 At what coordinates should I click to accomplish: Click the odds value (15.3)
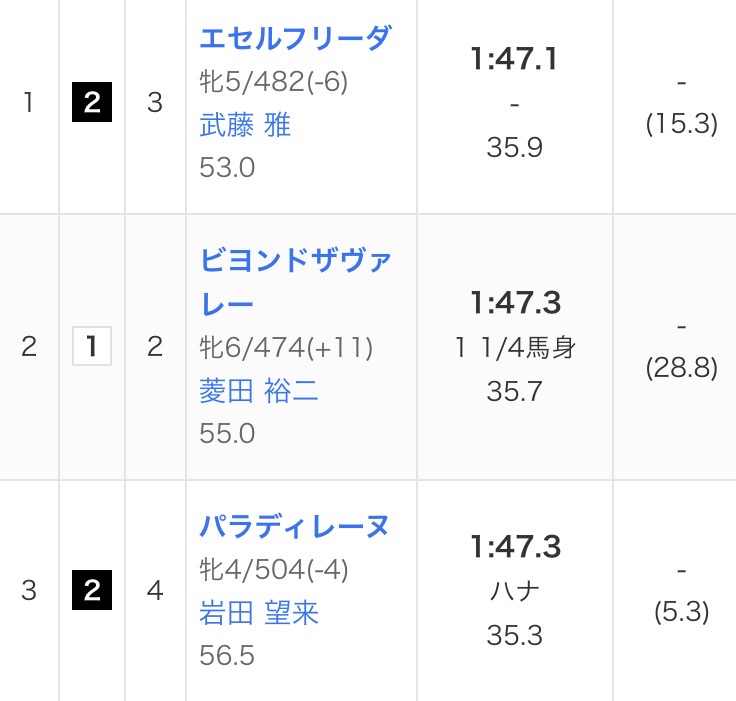pos(682,124)
